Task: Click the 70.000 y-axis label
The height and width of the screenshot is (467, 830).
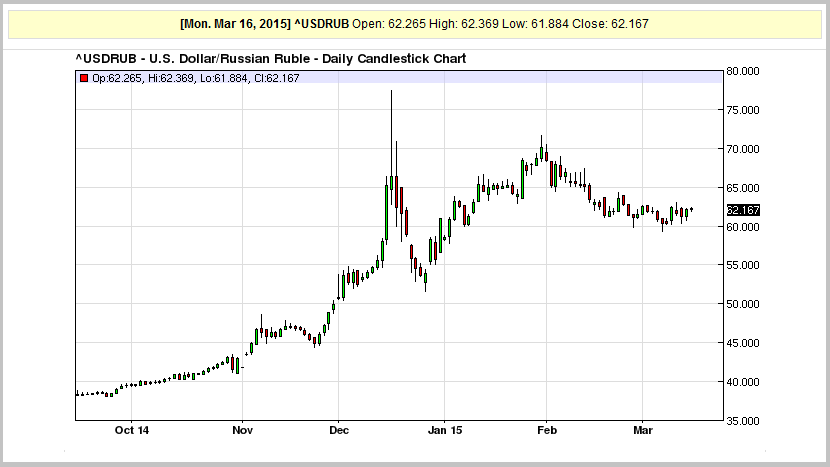Action: (x=743, y=149)
